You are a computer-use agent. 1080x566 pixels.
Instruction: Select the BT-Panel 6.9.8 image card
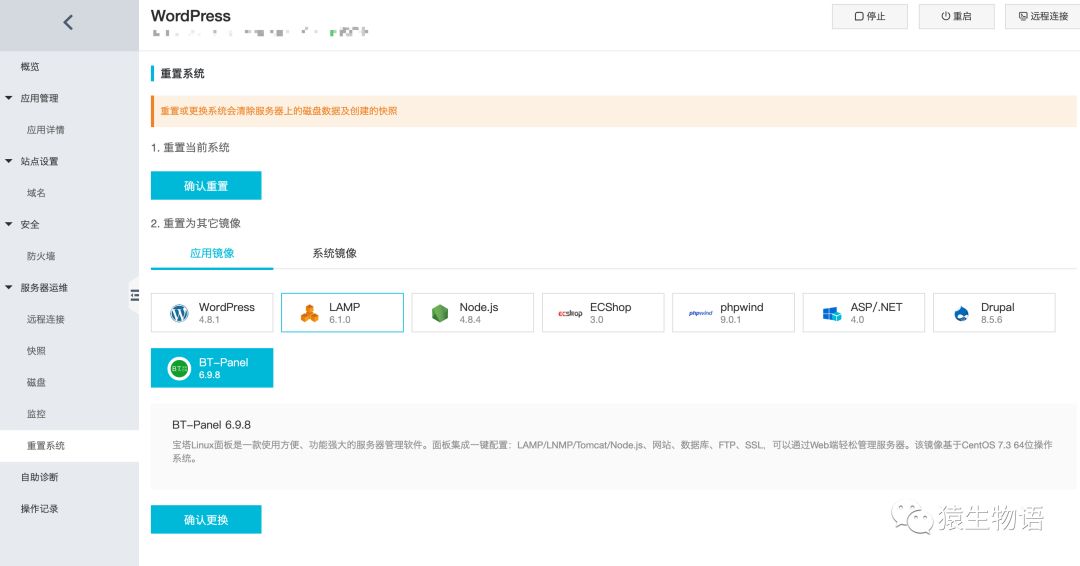212,368
